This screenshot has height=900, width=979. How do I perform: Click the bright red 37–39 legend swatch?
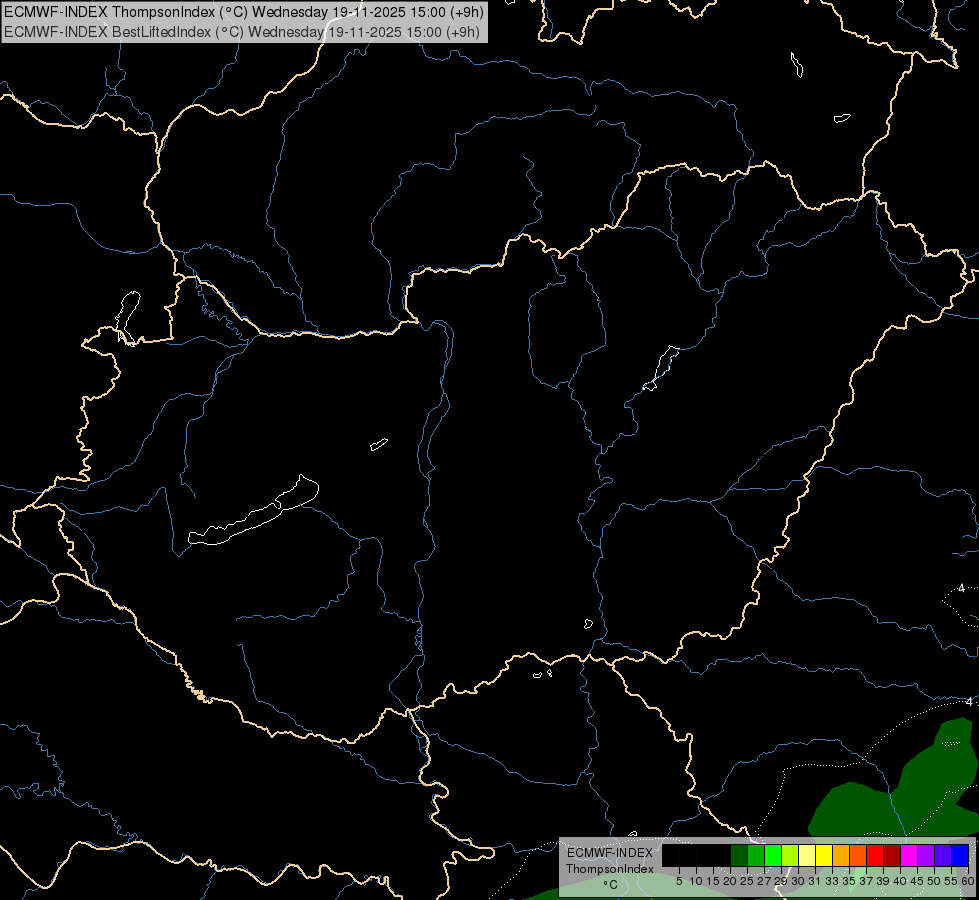[x=875, y=855]
